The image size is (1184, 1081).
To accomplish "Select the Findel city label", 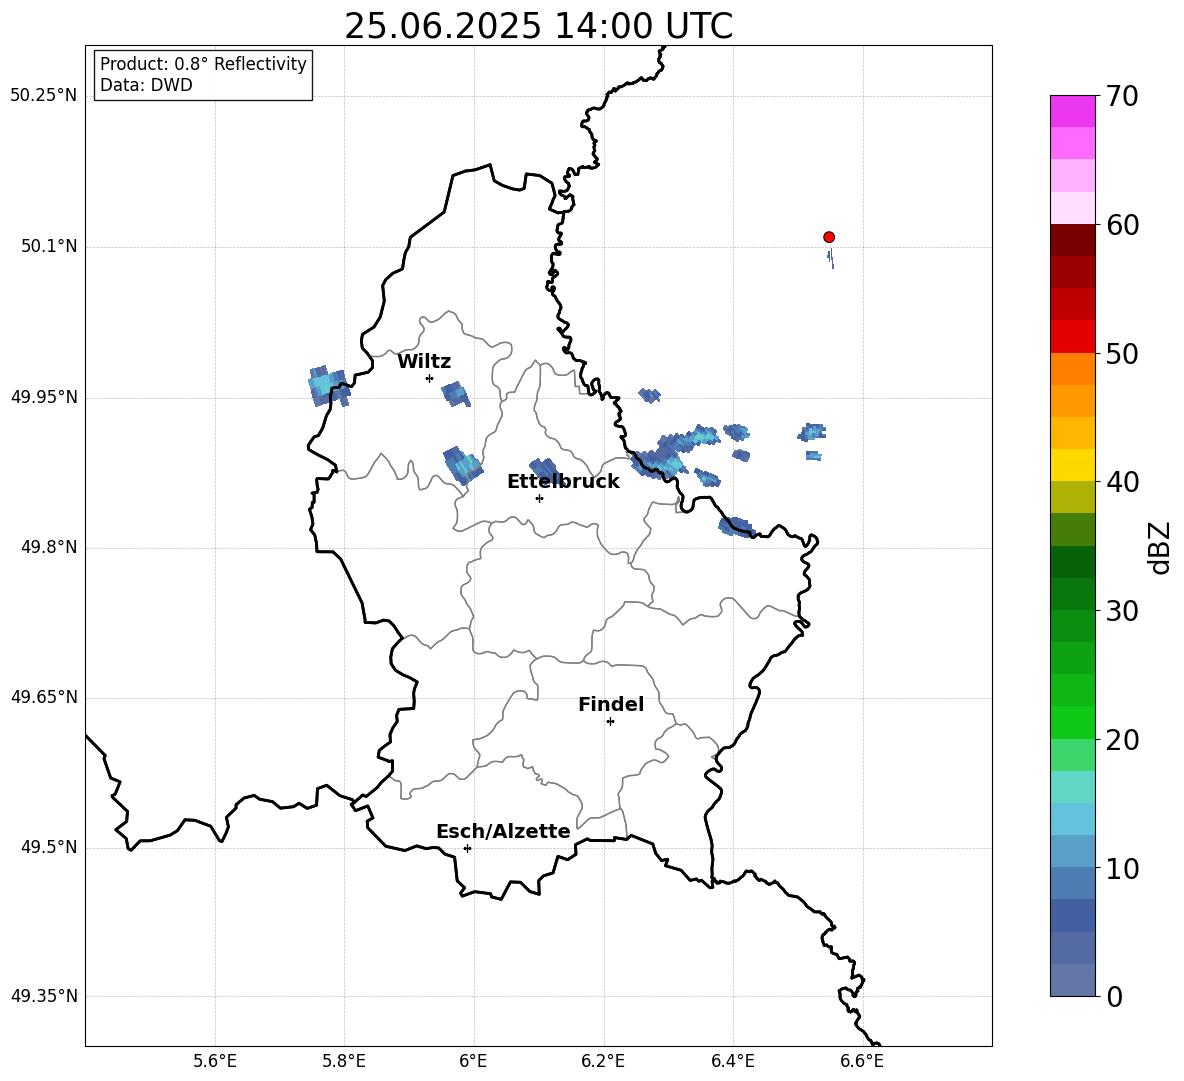I will pyautogui.click(x=611, y=704).
